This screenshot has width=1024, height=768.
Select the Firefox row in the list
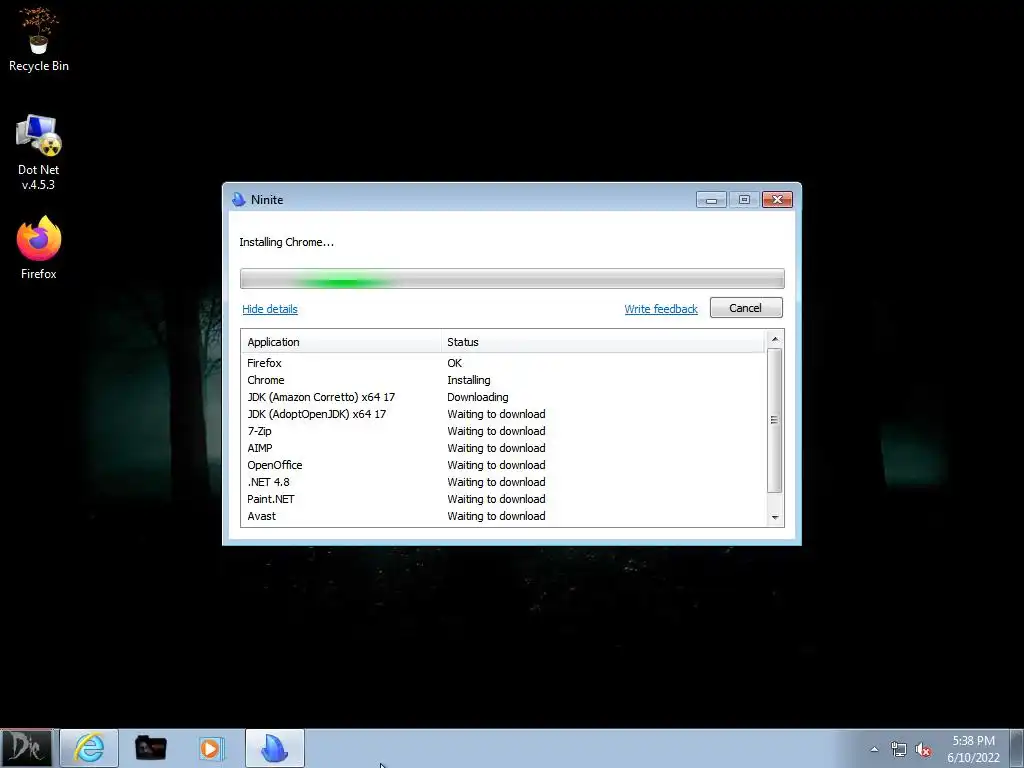(x=503, y=363)
